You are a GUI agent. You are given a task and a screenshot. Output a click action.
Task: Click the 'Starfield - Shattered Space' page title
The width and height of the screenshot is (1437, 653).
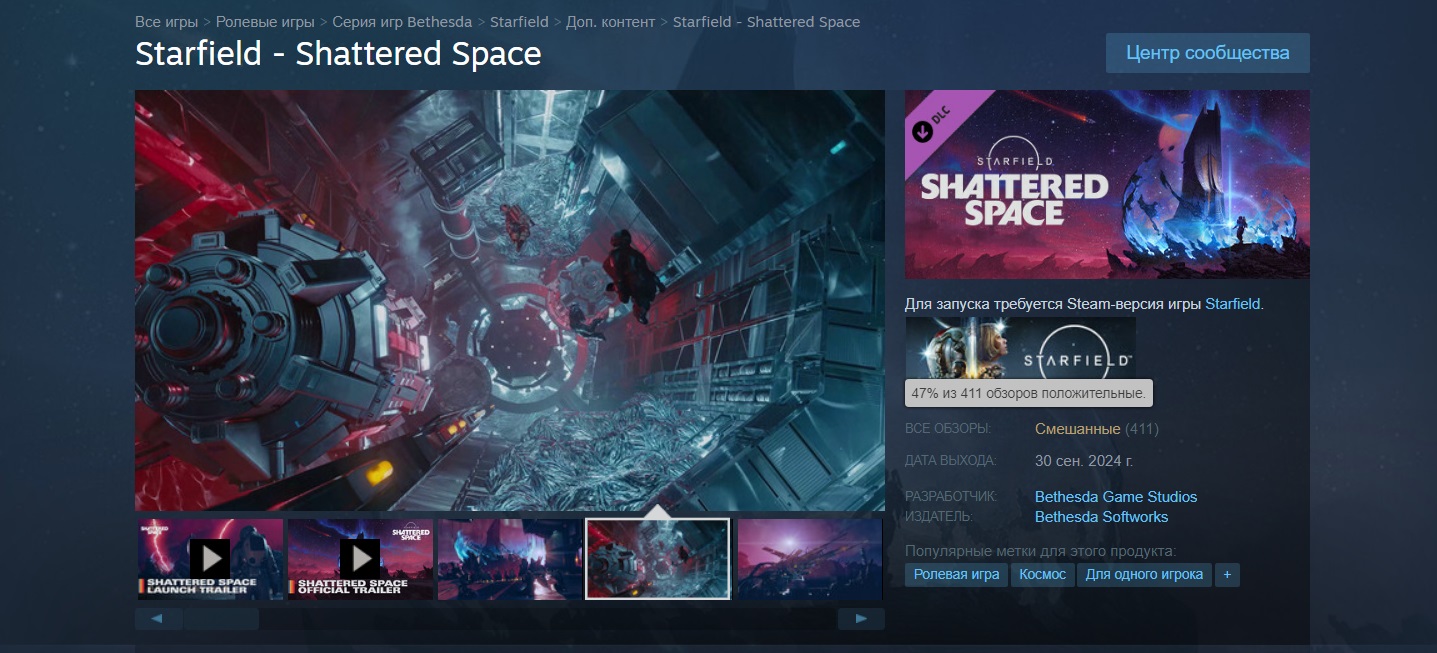(x=338, y=54)
